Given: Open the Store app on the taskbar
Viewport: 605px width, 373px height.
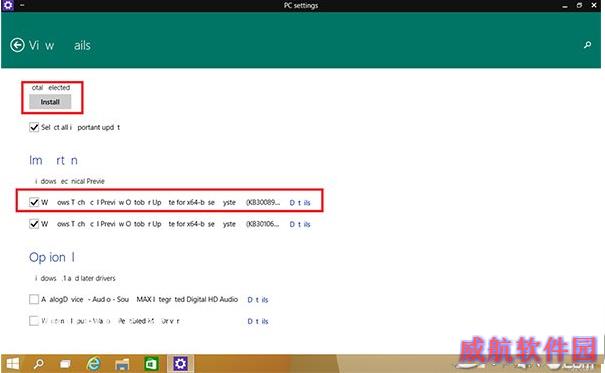Looking at the screenshot, I should pyautogui.click(x=151, y=364).
